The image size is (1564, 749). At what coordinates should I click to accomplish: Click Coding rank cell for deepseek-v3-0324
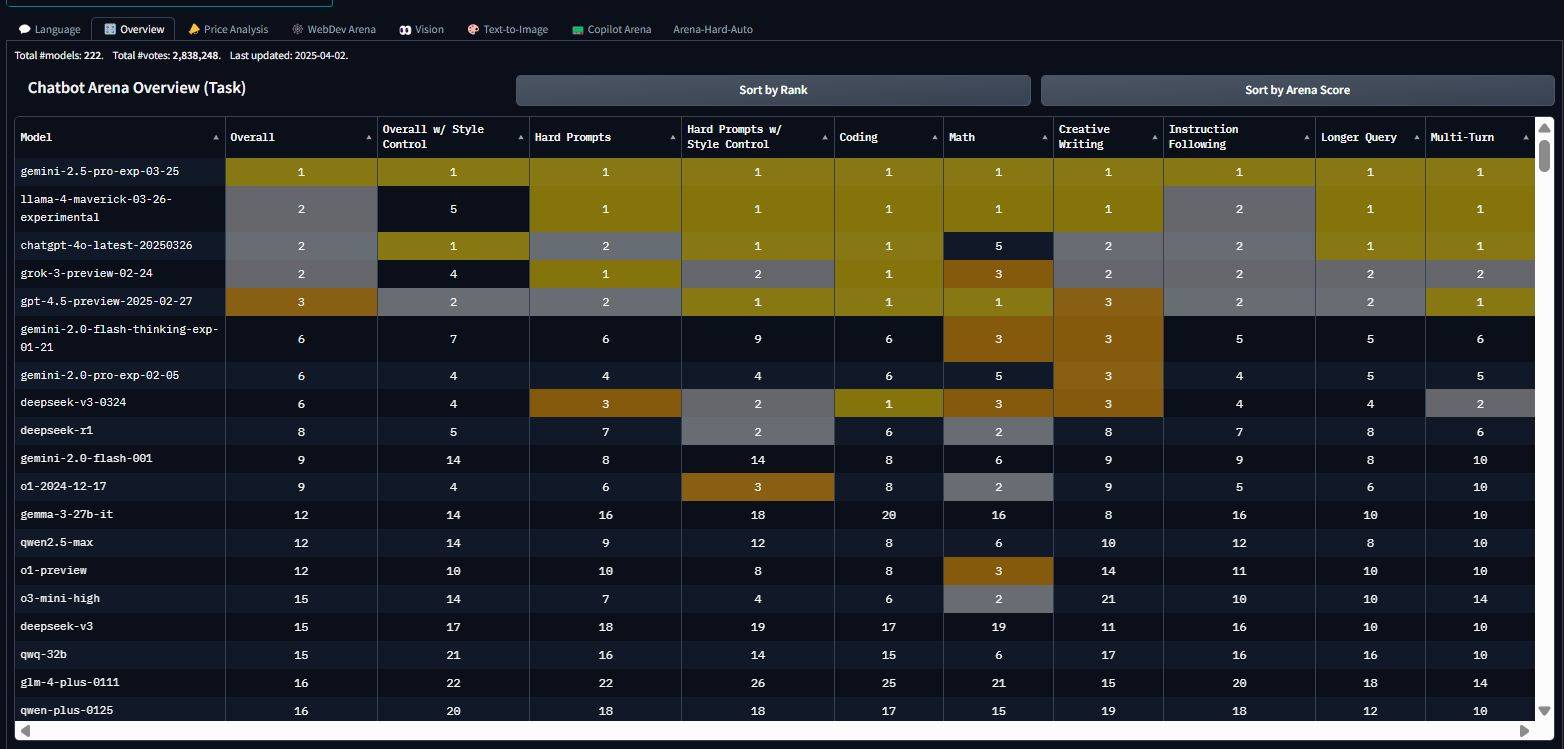coord(888,403)
